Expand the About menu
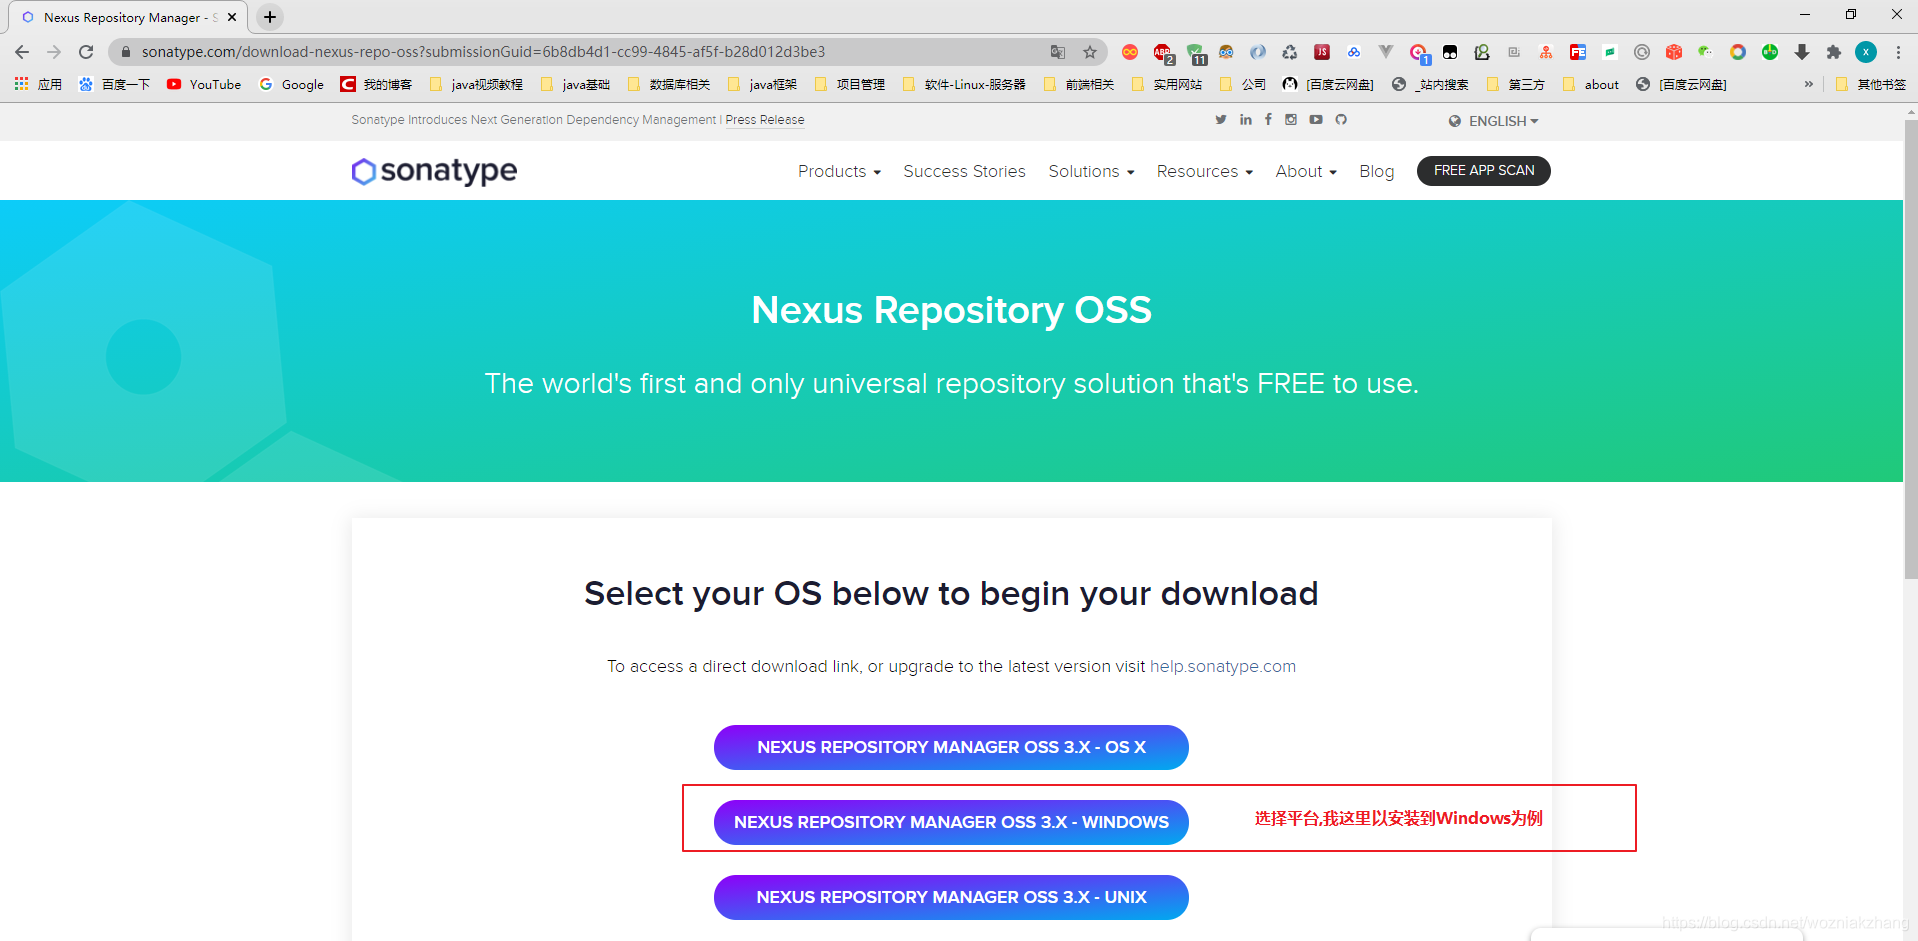Viewport: 1918px width, 941px height. tap(1306, 172)
